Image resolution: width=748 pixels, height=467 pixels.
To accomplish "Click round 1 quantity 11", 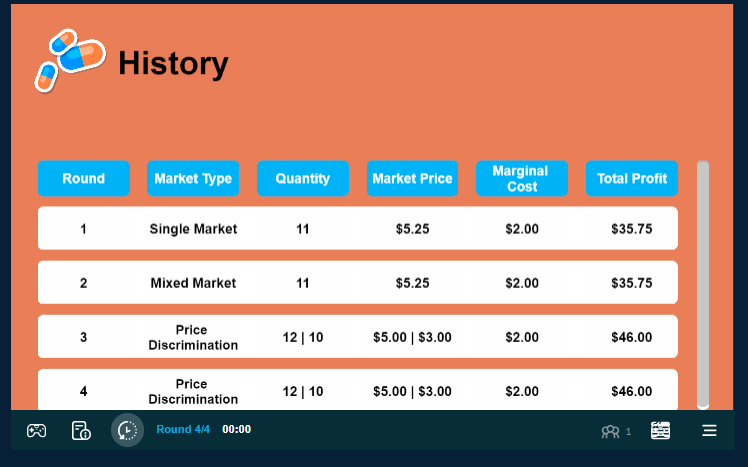I will click(x=303, y=229).
